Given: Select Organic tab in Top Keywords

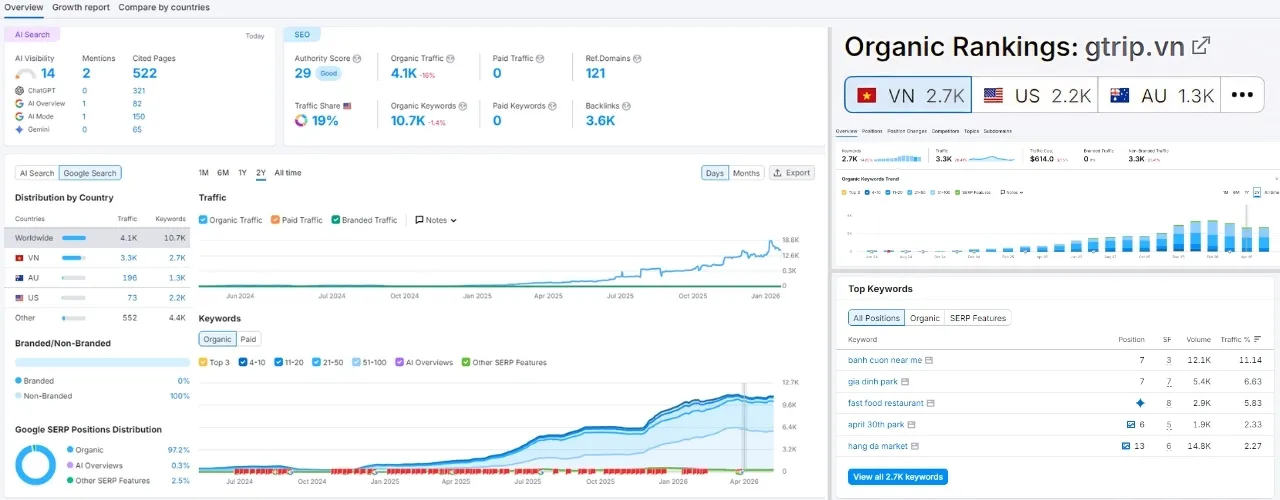Looking at the screenshot, I should tap(925, 318).
